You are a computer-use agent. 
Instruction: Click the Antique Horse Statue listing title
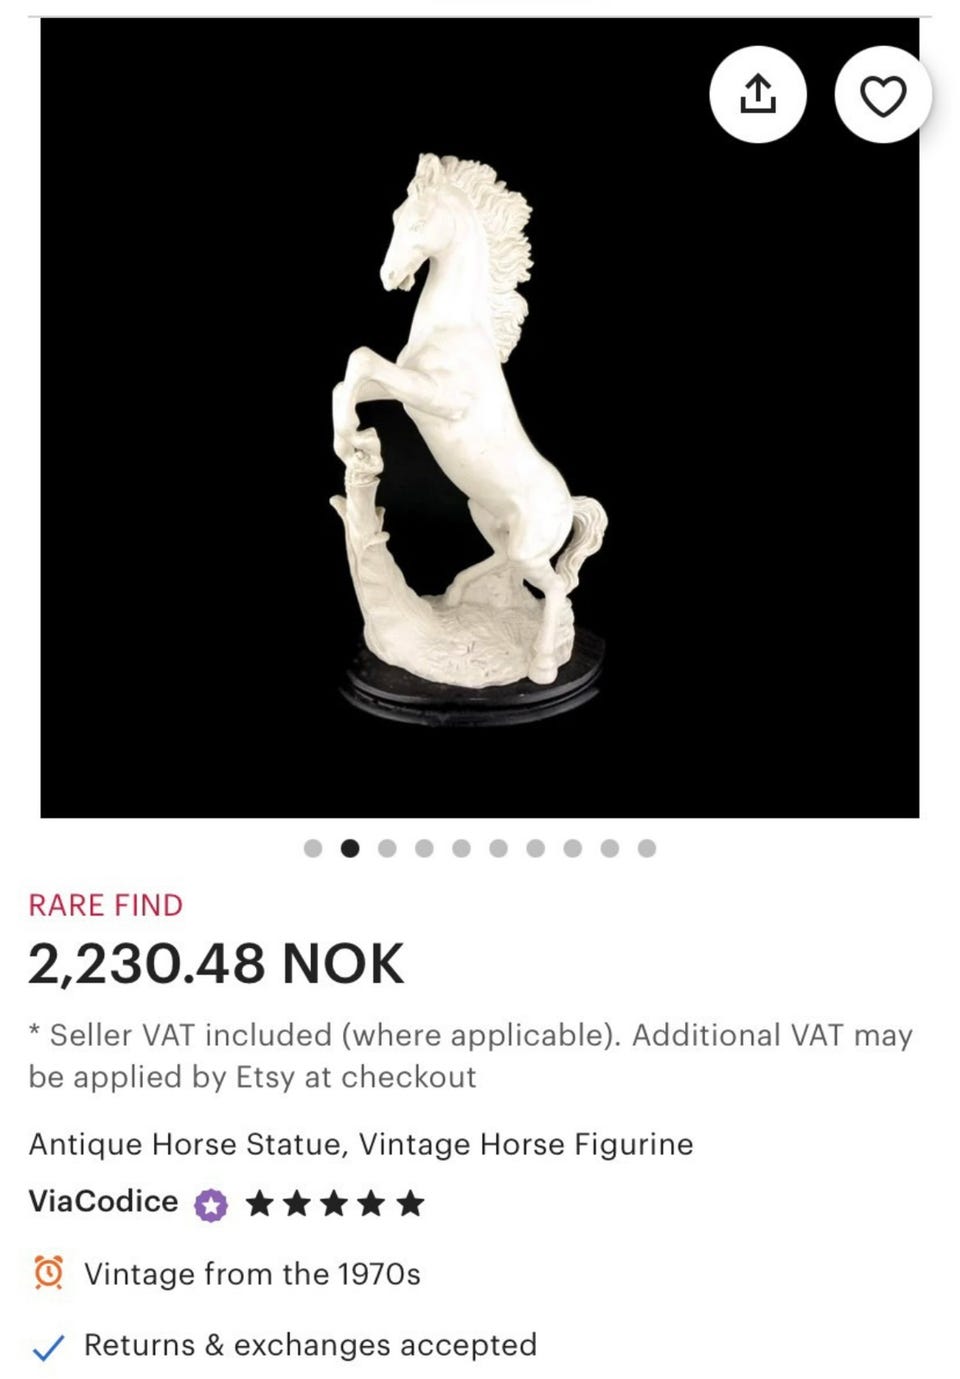coord(360,1144)
